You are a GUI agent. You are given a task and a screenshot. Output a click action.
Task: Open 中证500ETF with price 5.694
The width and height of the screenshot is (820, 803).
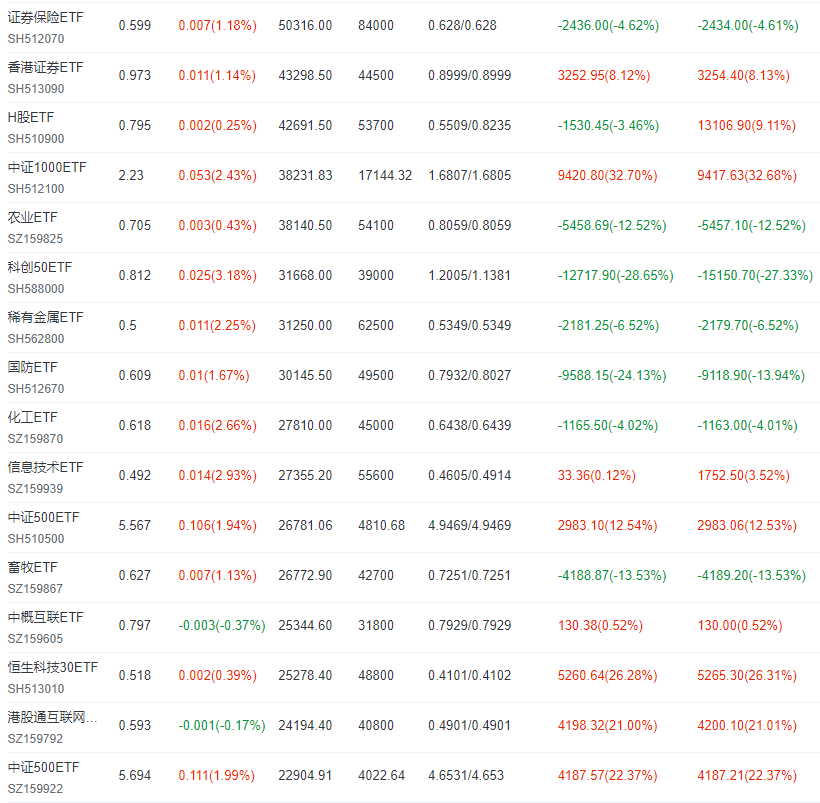tap(43, 767)
